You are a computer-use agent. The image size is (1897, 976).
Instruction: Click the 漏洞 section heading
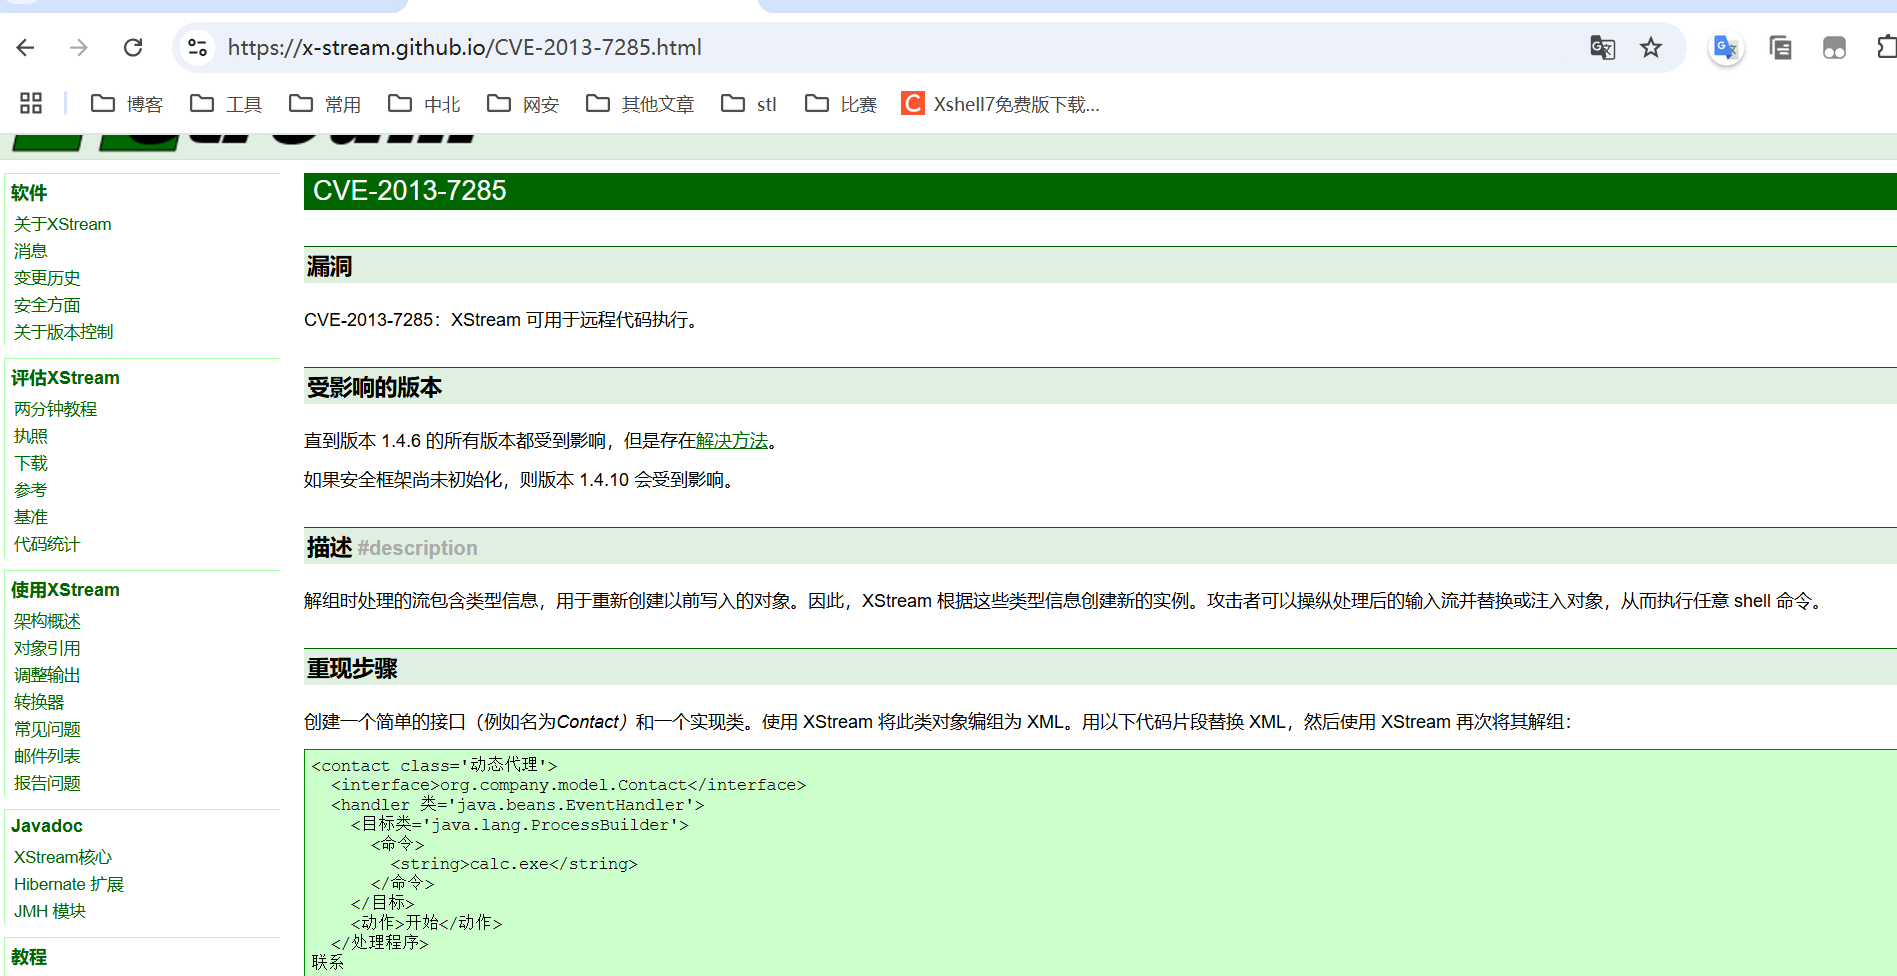coord(329,266)
